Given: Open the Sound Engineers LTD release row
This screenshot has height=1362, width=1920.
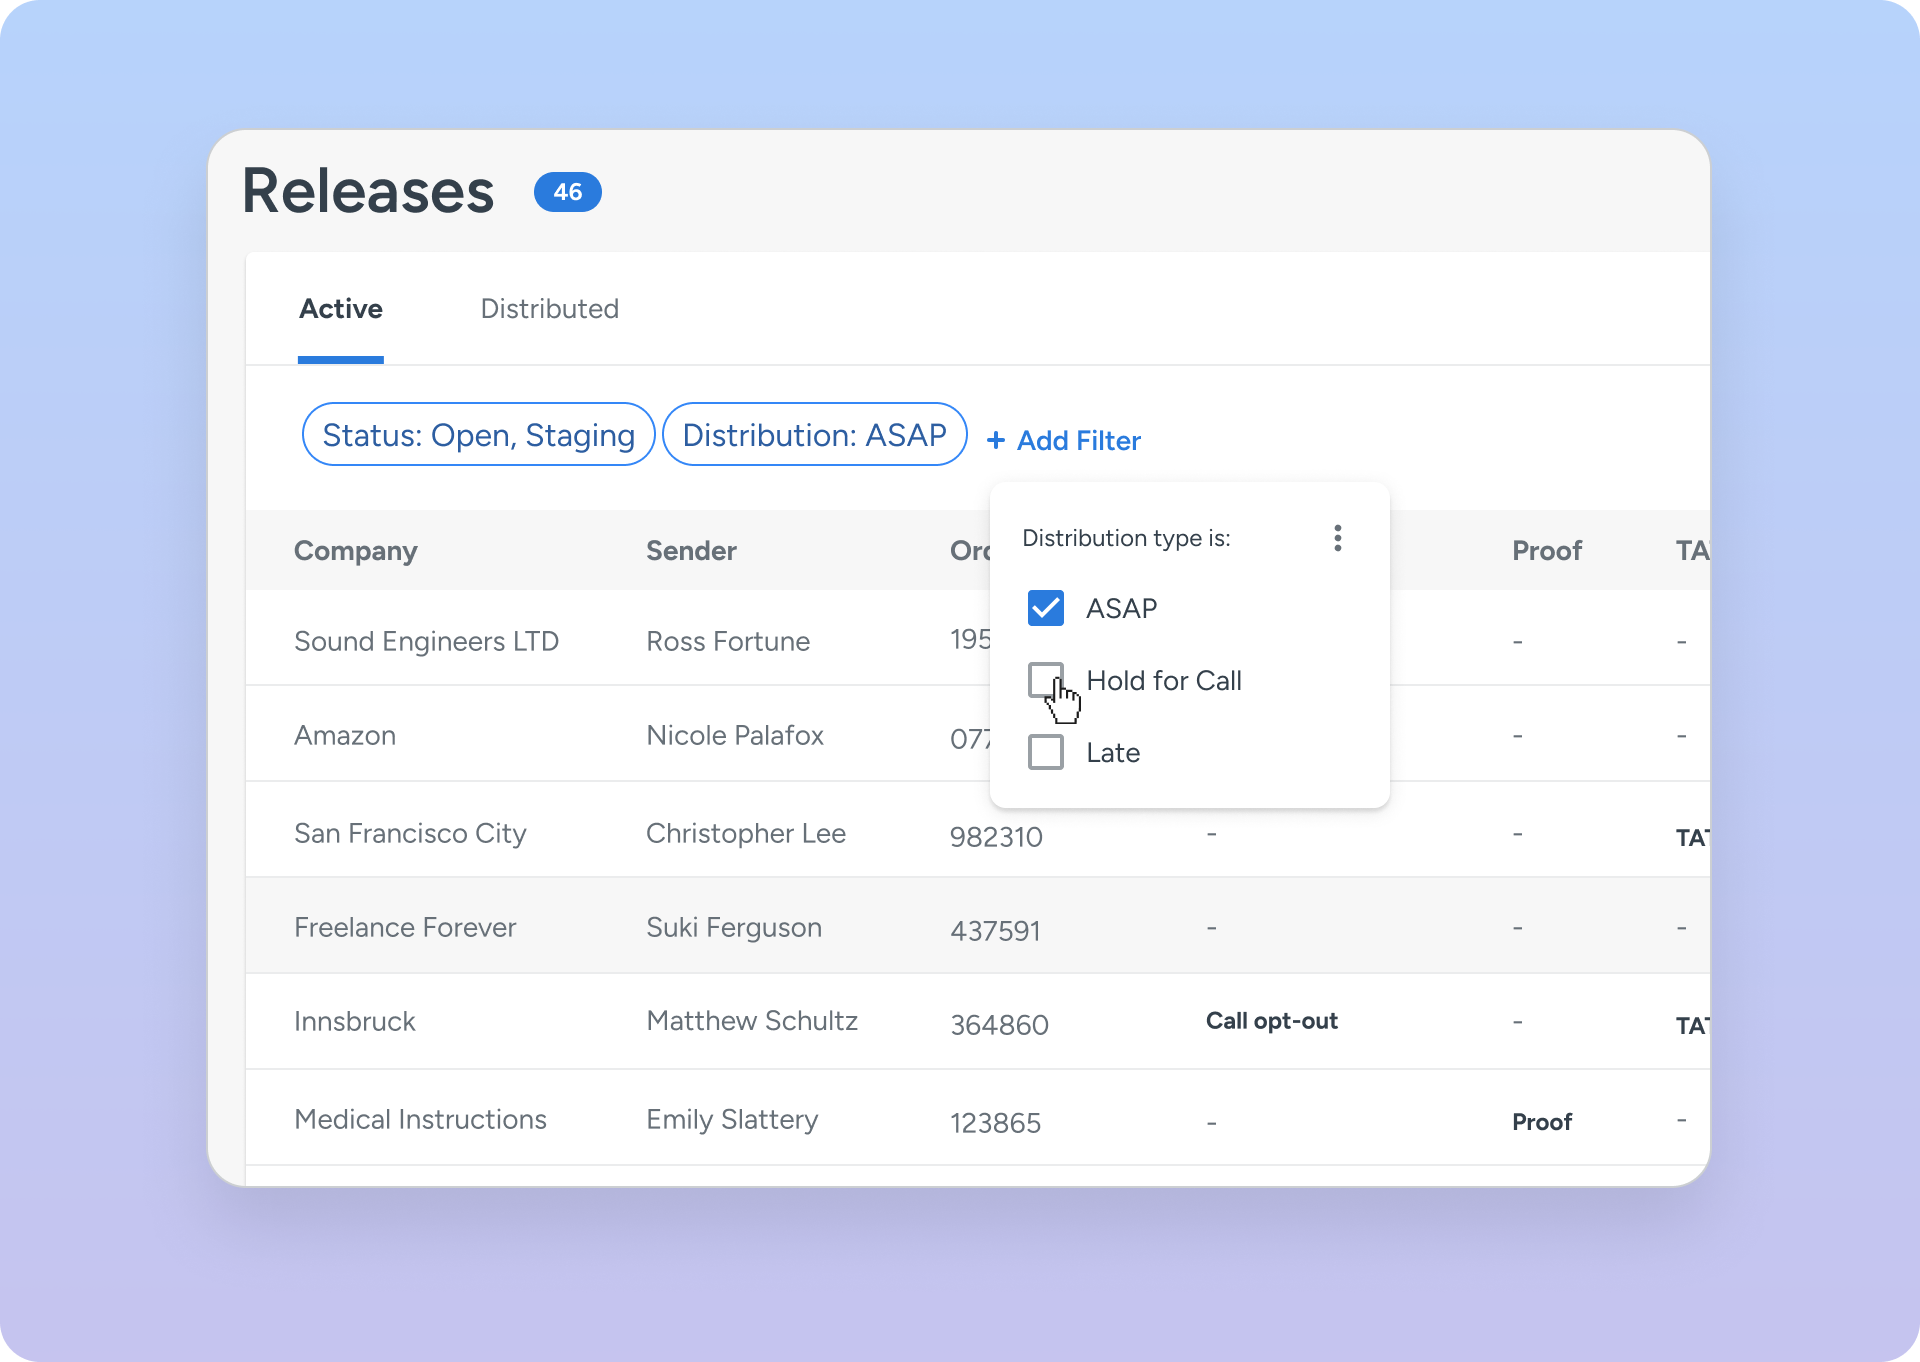Looking at the screenshot, I should pos(426,641).
